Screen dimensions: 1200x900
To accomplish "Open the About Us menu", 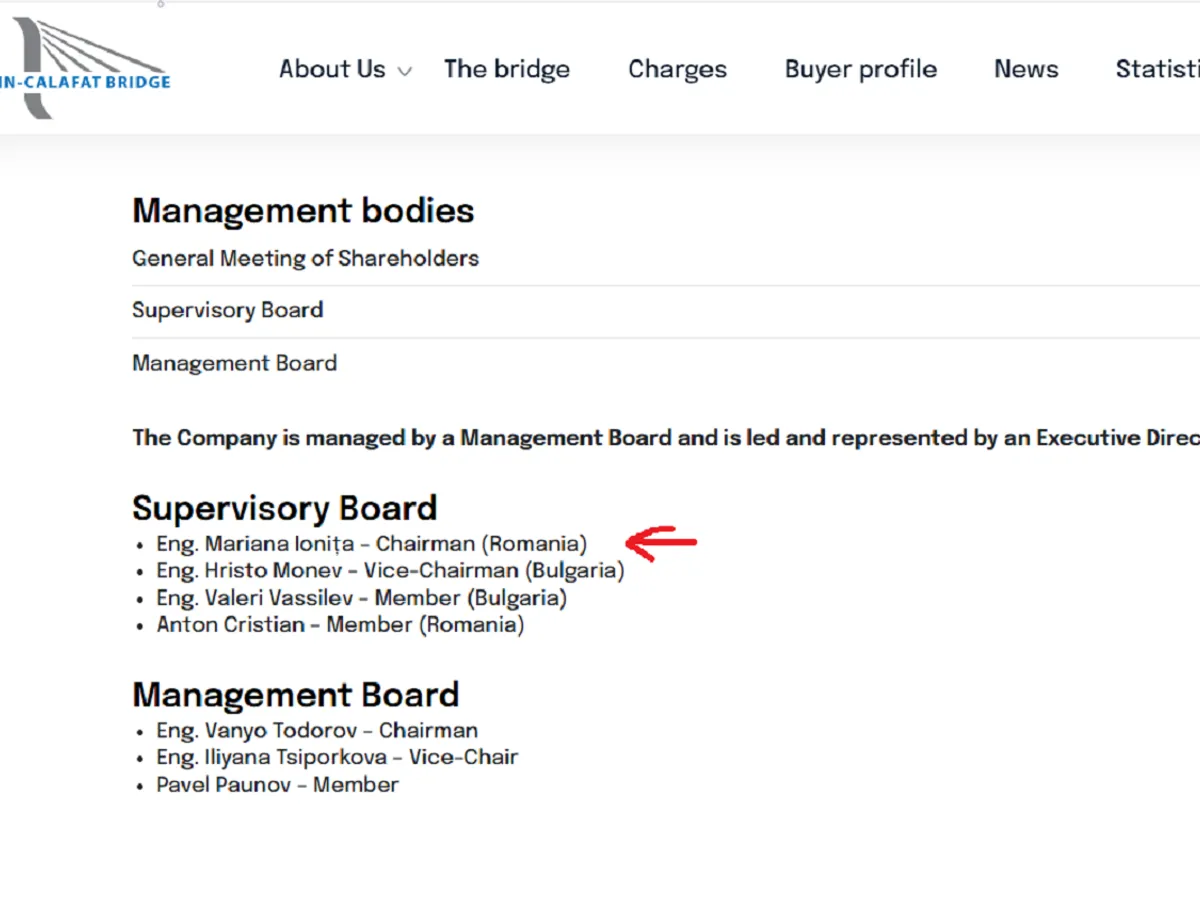I will coord(331,69).
